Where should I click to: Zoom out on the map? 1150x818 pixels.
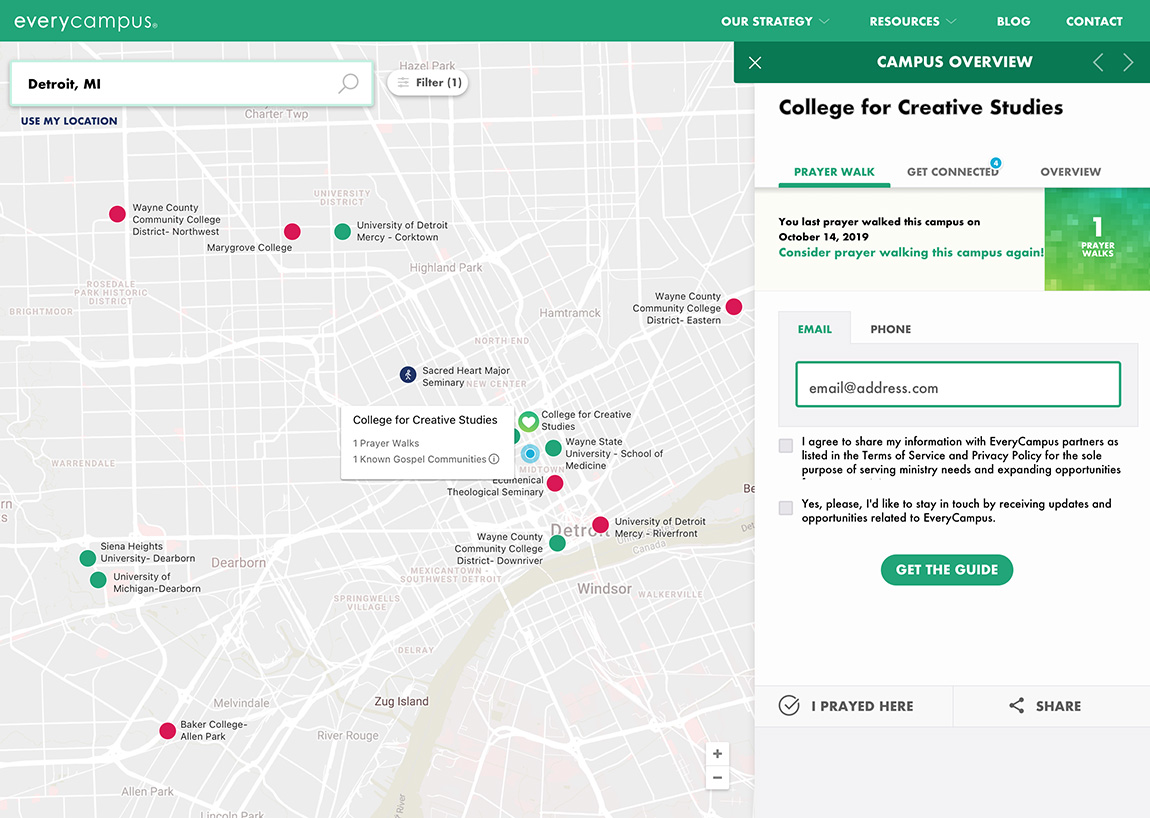click(717, 778)
